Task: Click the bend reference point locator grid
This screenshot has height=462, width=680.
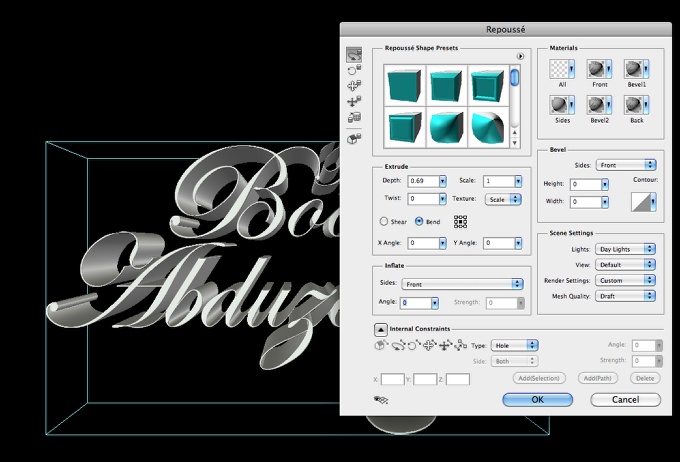Action: click(461, 222)
